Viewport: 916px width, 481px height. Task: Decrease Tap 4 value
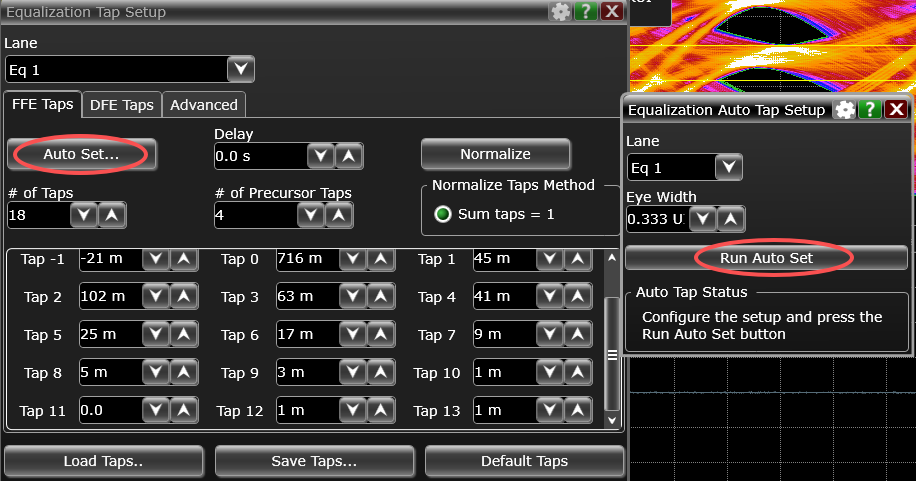pyautogui.click(x=550, y=297)
